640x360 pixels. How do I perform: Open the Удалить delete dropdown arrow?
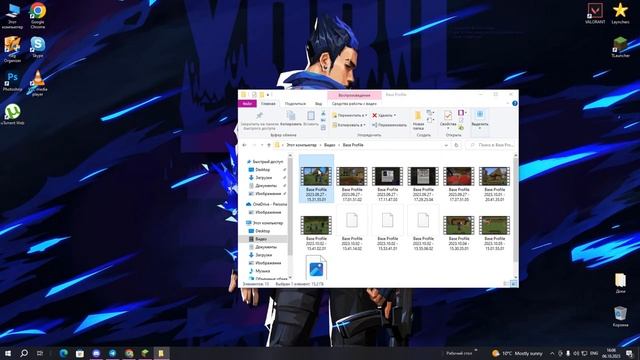pos(395,116)
